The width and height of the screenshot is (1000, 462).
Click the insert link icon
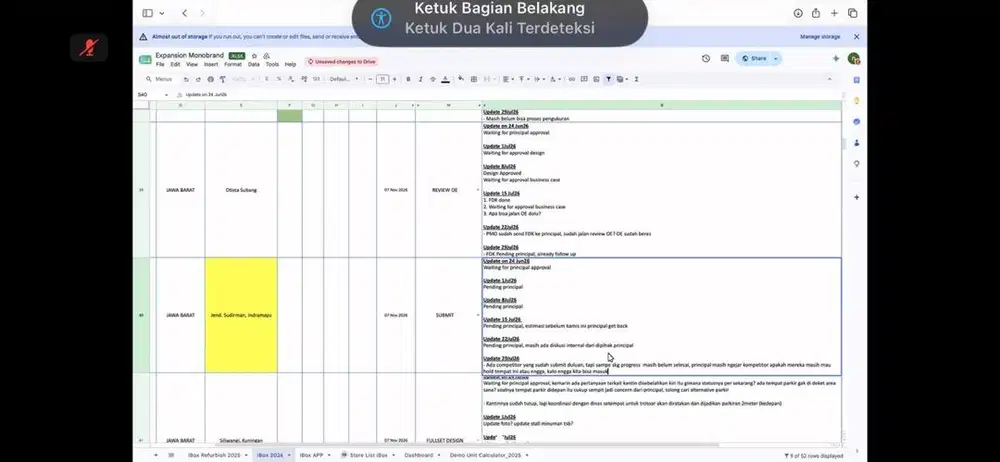click(571, 79)
